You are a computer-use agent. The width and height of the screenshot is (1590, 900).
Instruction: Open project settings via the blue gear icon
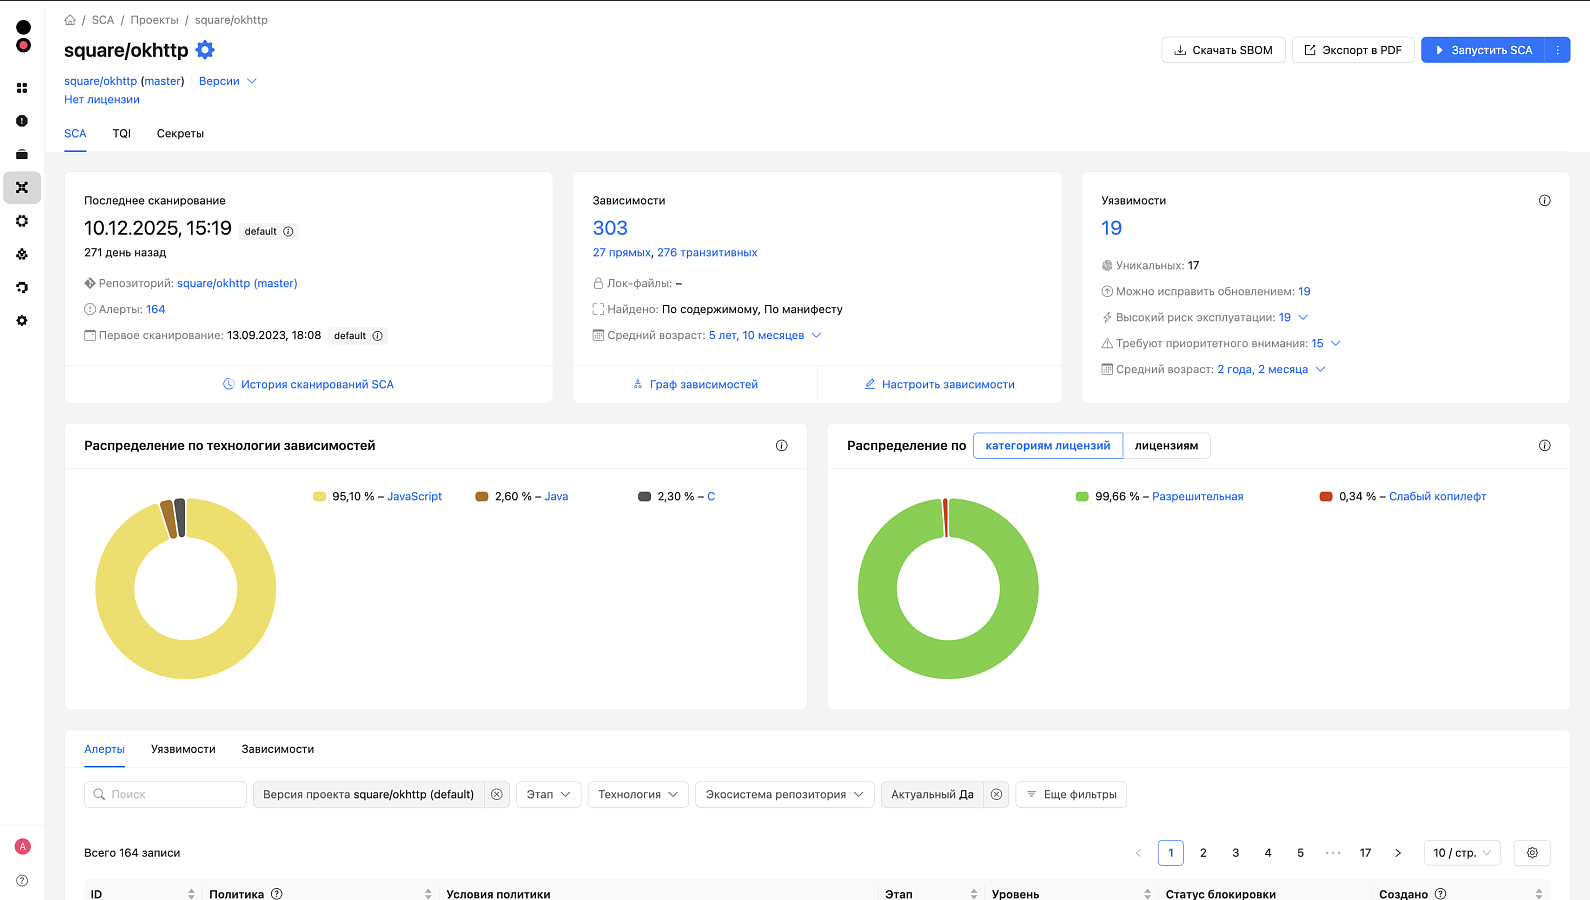click(x=205, y=50)
